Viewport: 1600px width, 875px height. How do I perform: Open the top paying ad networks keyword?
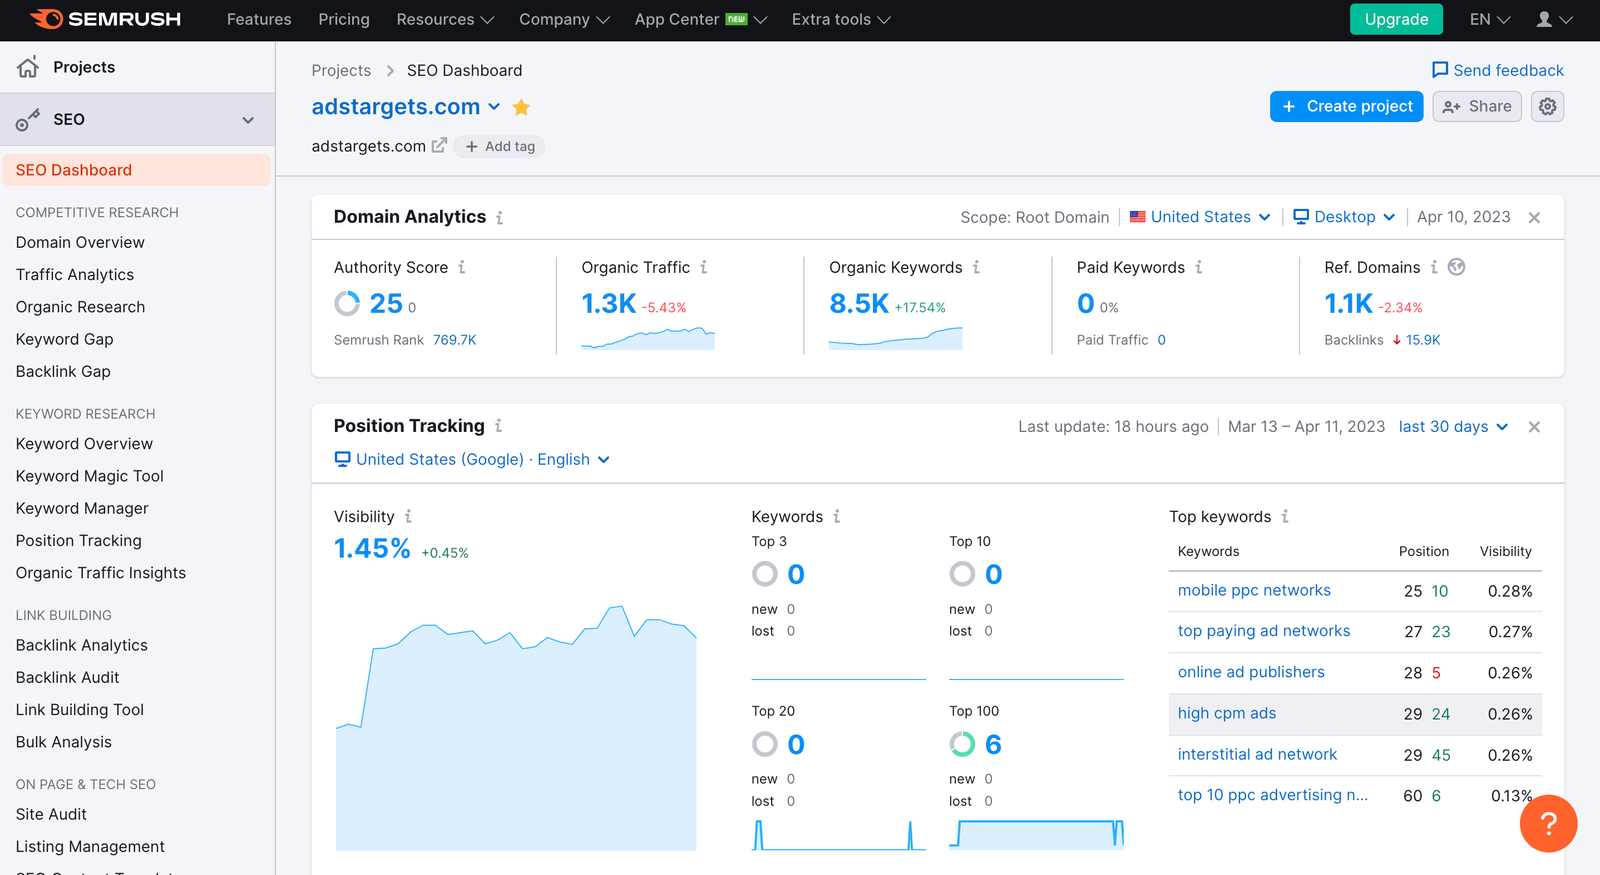(x=1264, y=631)
